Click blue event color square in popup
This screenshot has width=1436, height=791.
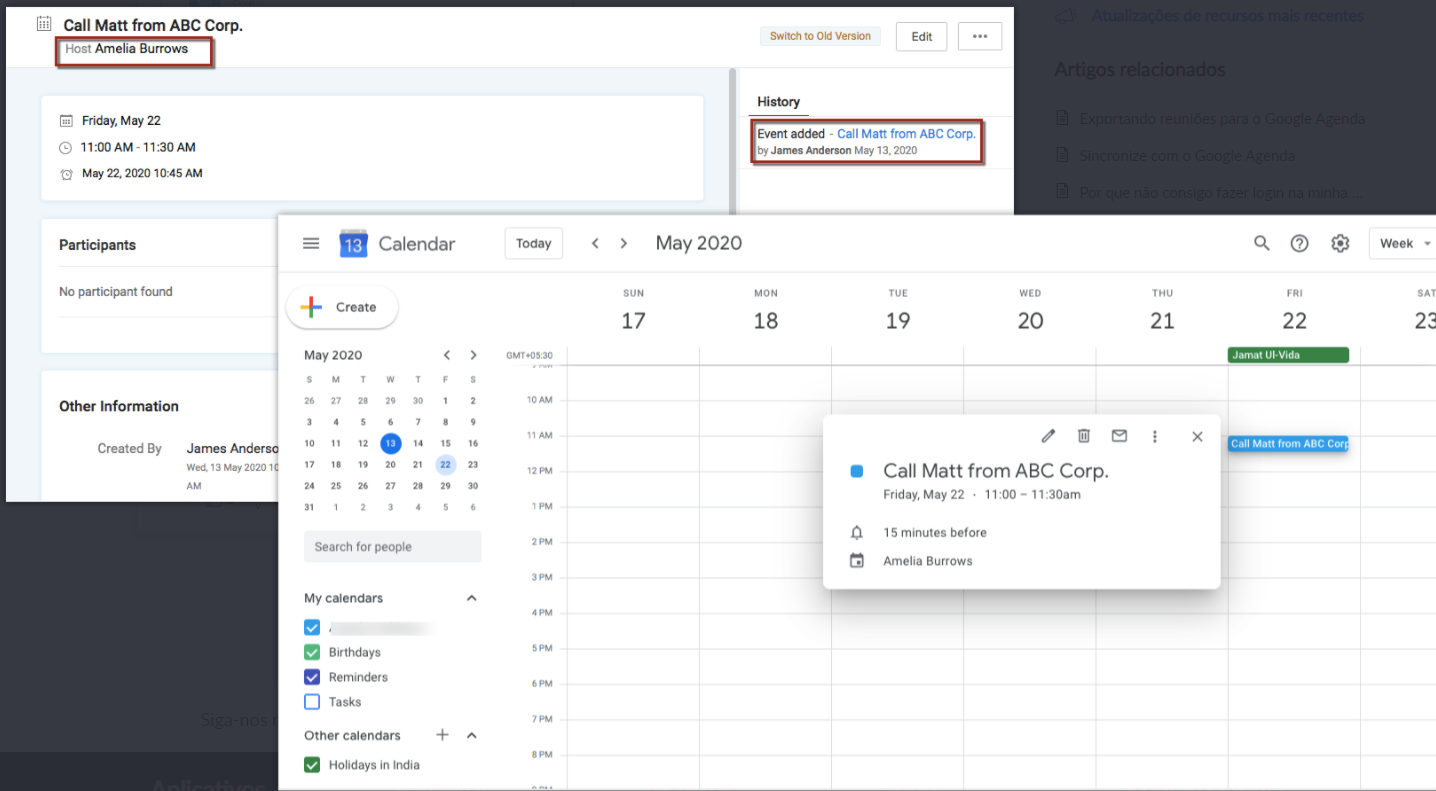click(856, 471)
